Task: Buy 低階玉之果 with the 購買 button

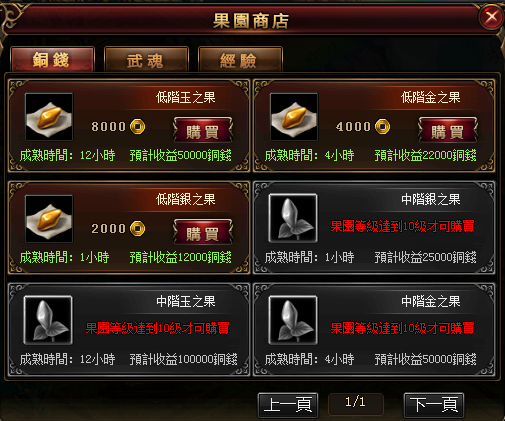Action: coord(203,129)
